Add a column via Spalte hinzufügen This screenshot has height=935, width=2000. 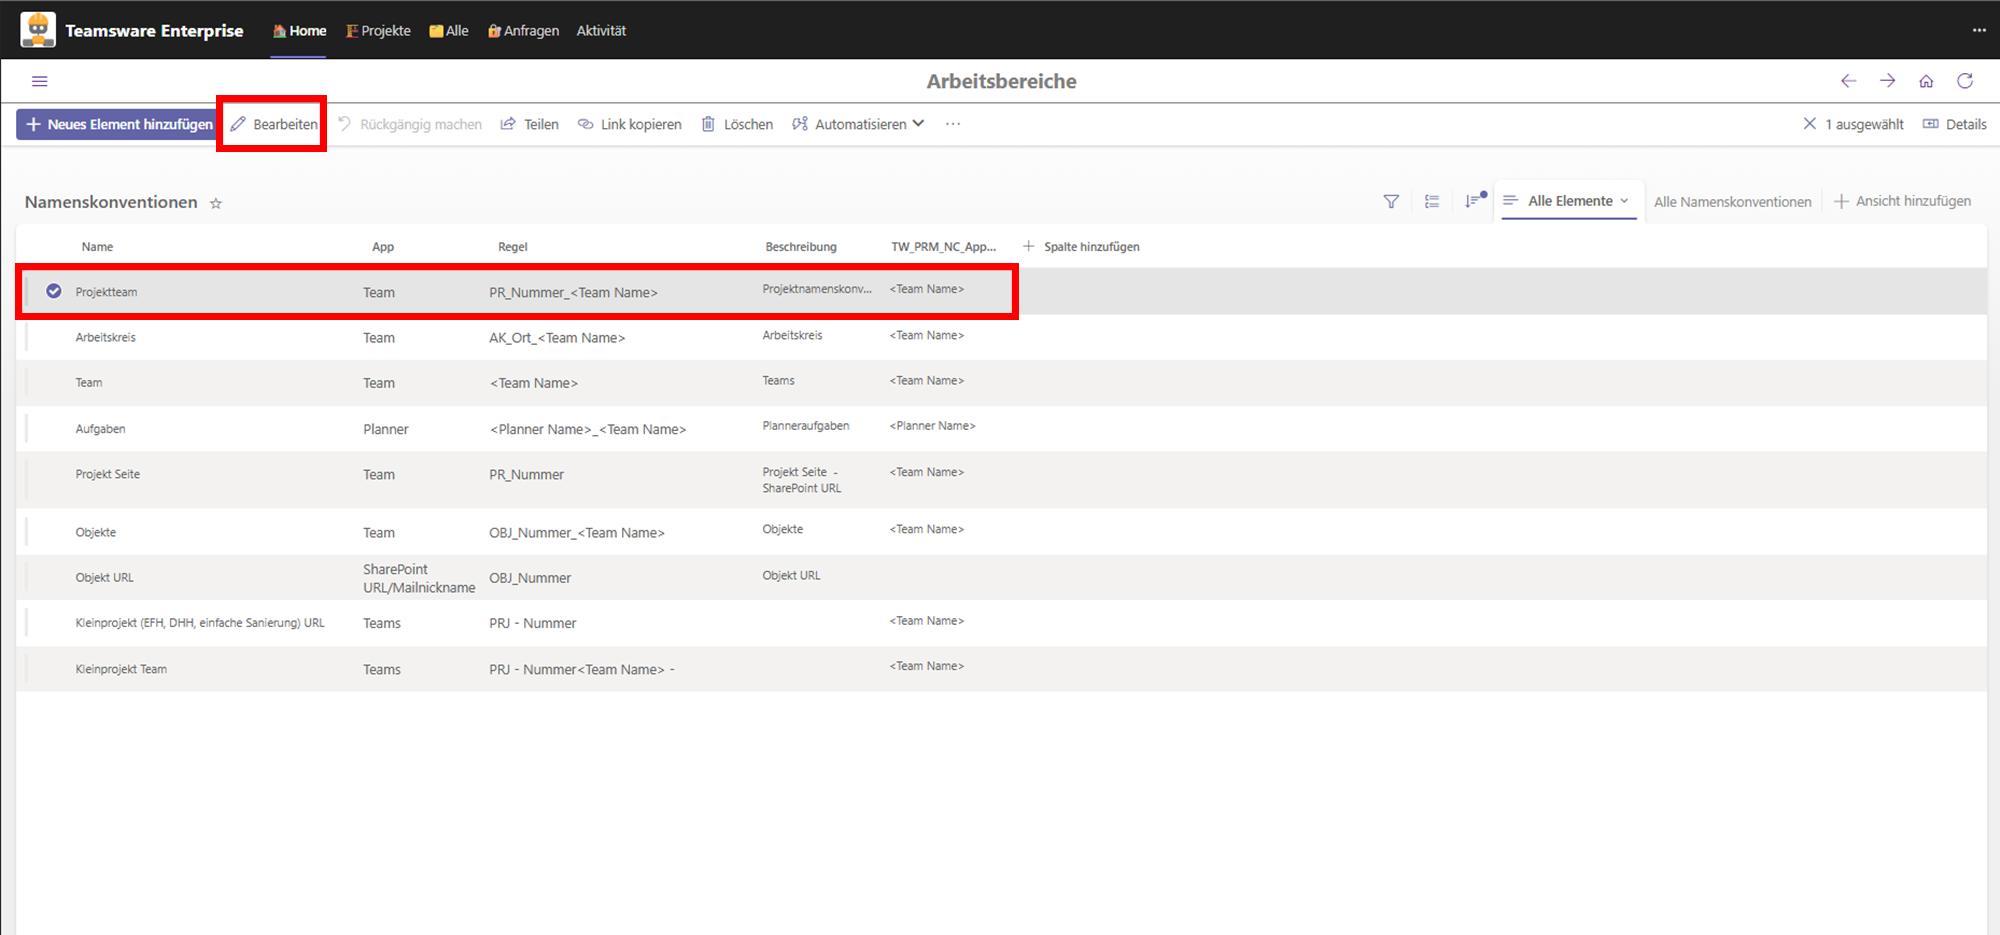pos(1081,246)
